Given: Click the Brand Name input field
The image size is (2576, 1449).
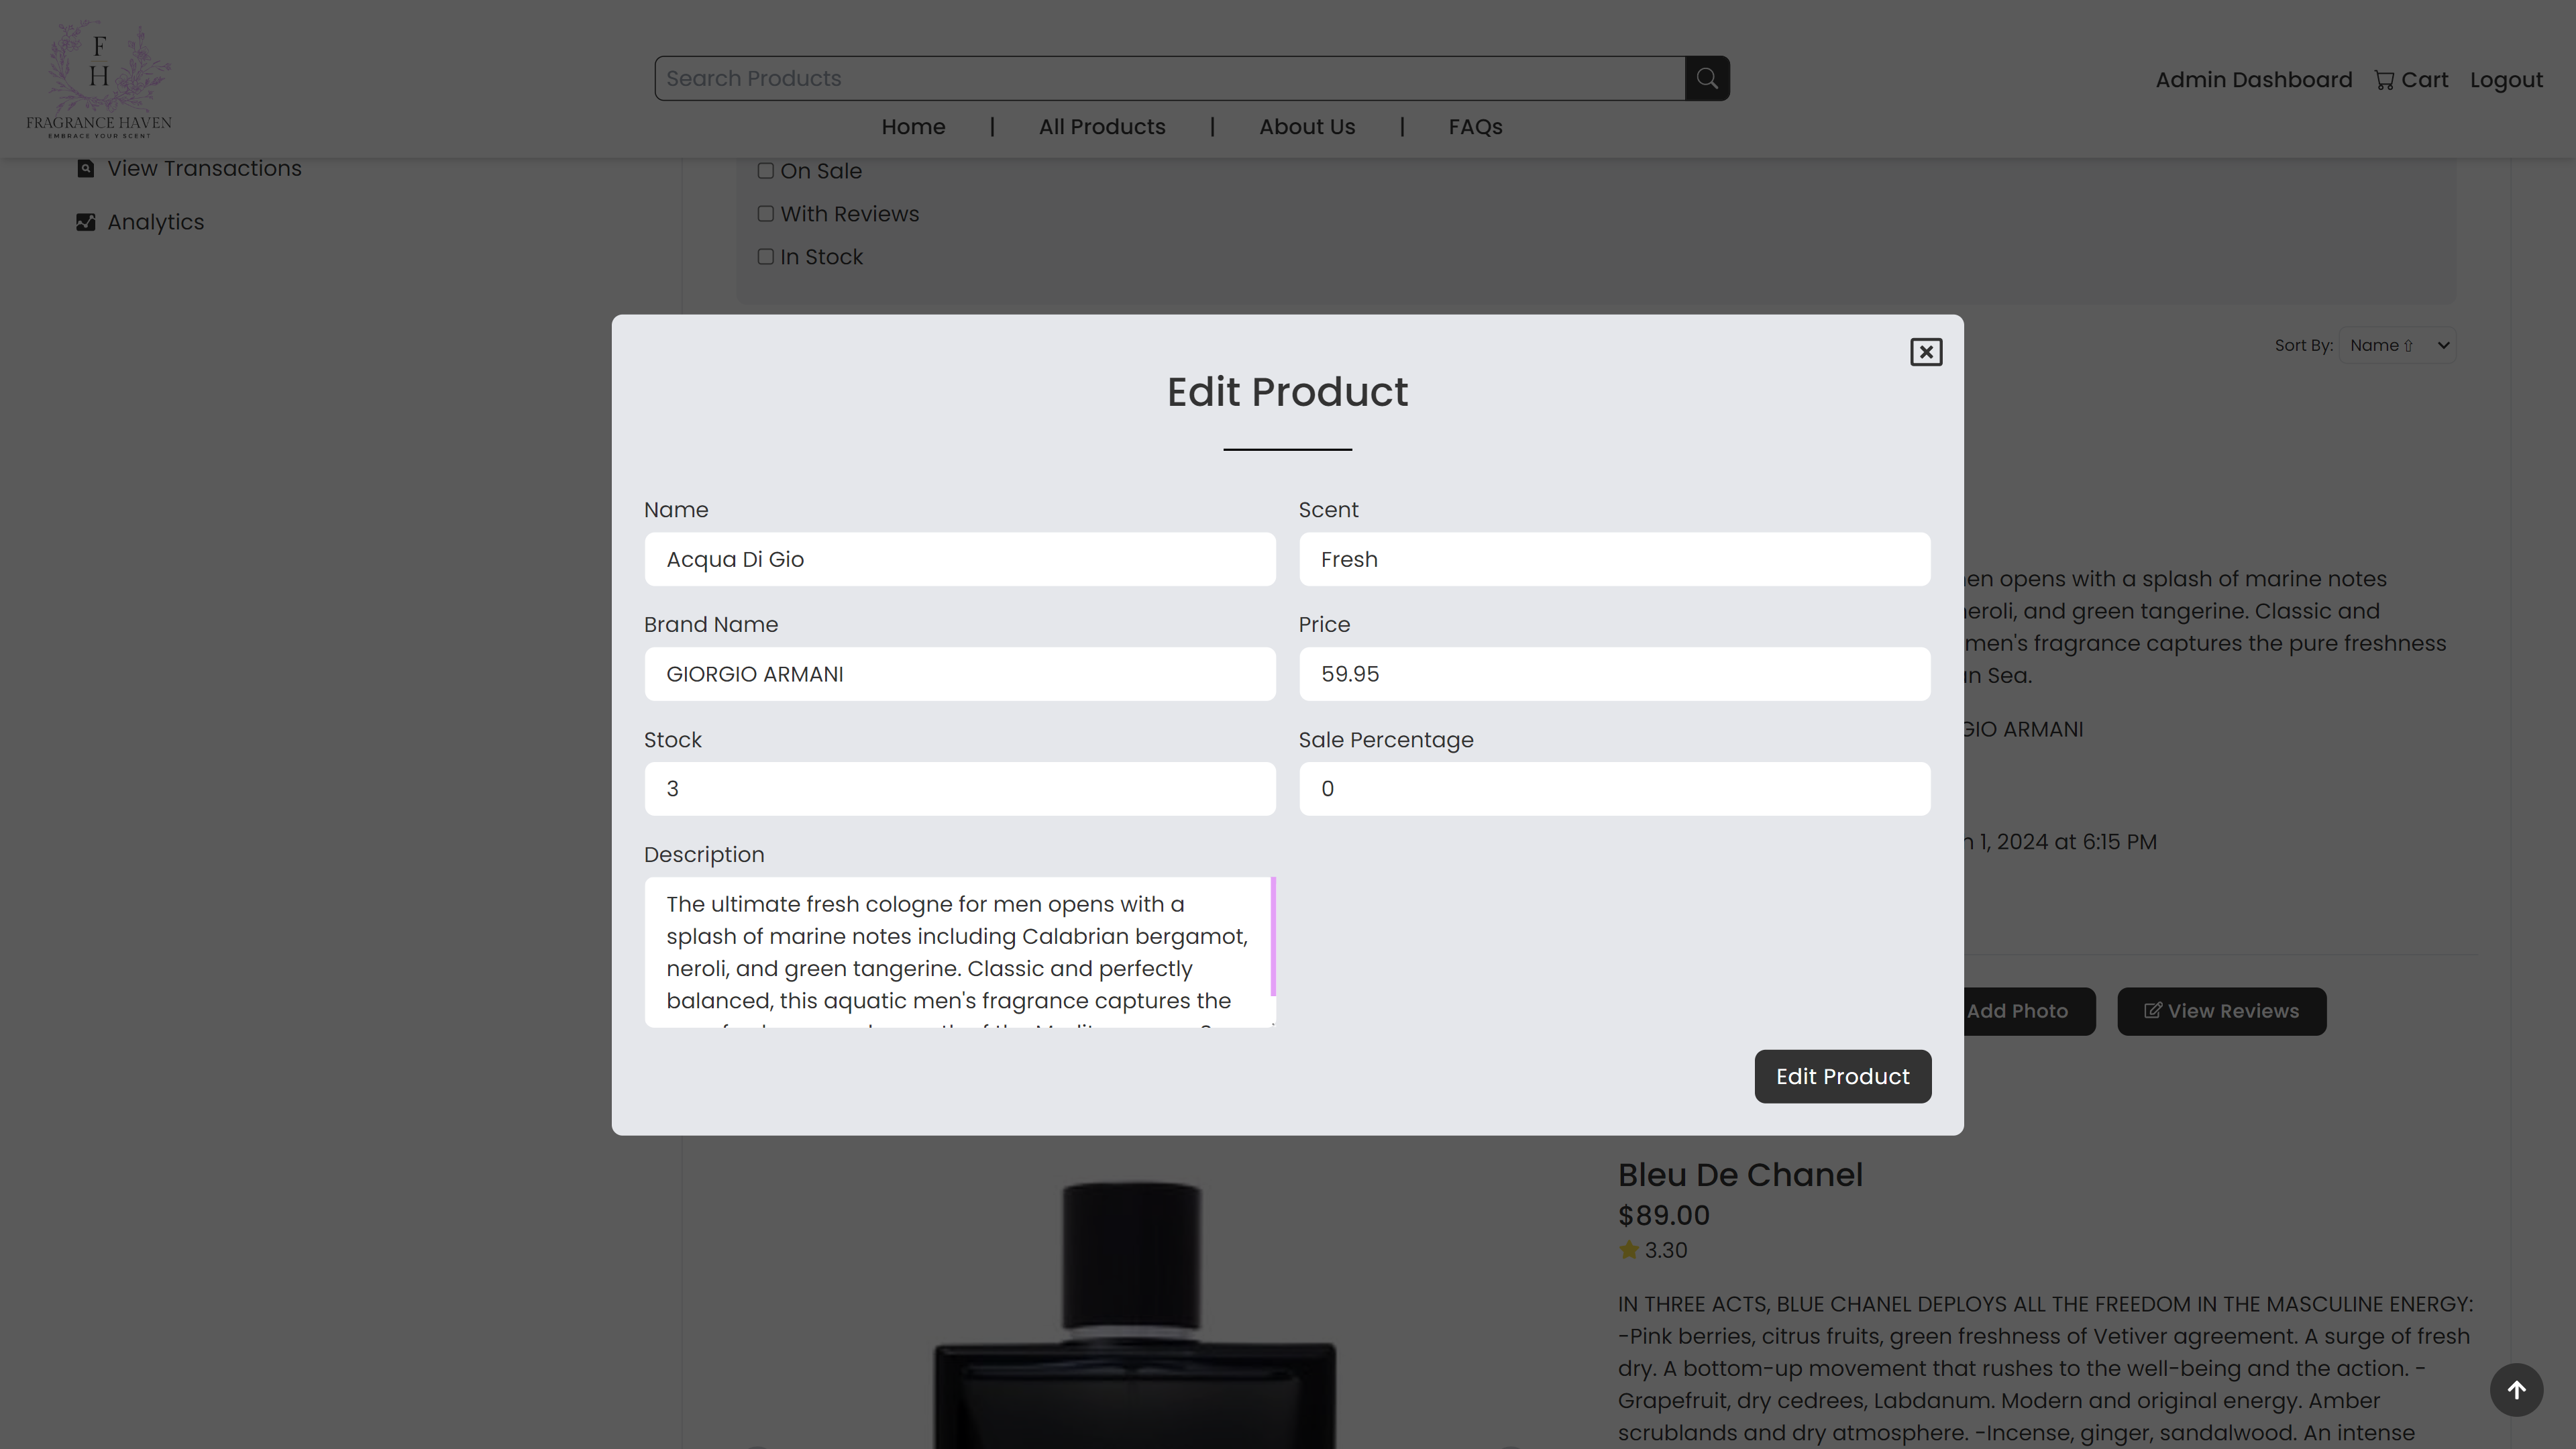Looking at the screenshot, I should (x=960, y=674).
